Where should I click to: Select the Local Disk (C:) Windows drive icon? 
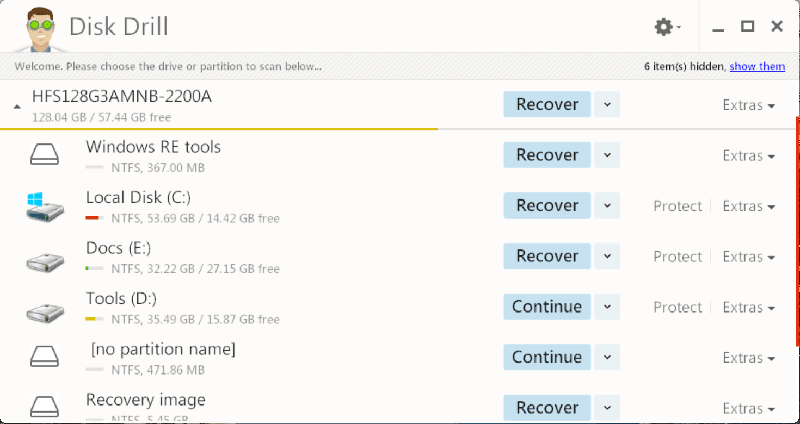(45, 207)
